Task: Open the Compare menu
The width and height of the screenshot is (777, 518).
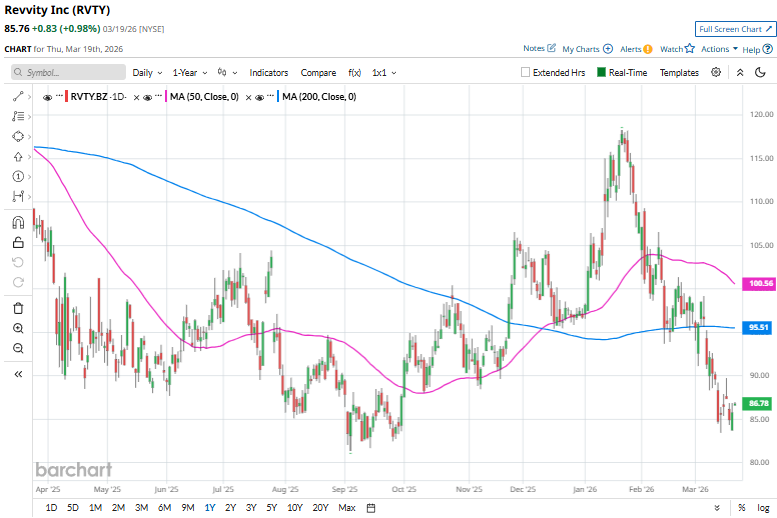Action: coord(318,73)
